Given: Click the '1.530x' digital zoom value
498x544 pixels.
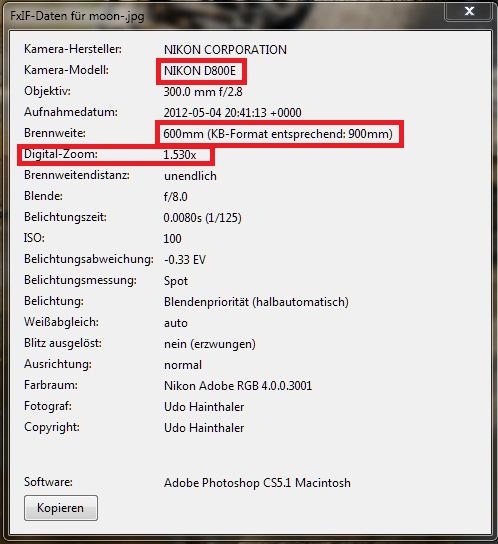Looking at the screenshot, I should click(x=180, y=155).
